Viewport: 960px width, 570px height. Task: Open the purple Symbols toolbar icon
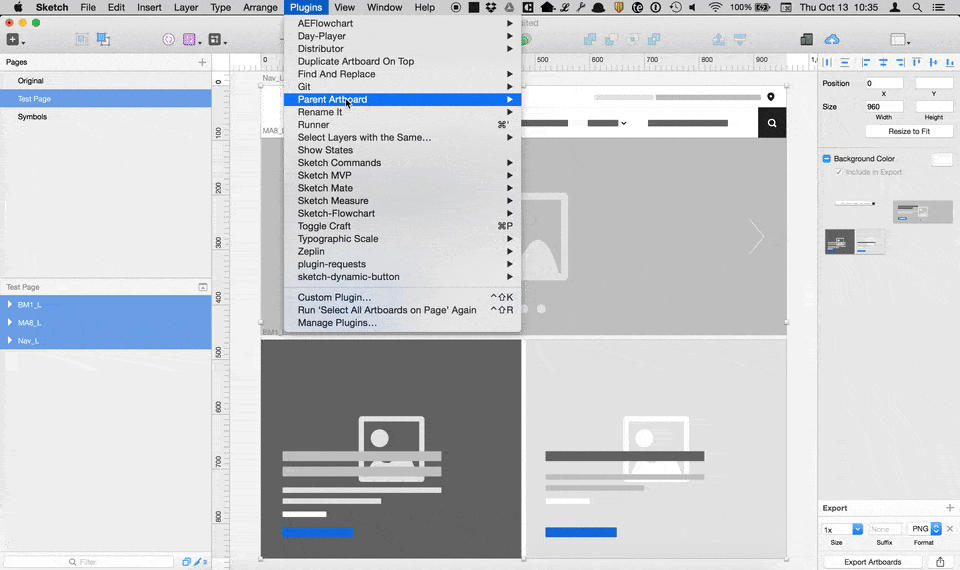click(x=189, y=40)
